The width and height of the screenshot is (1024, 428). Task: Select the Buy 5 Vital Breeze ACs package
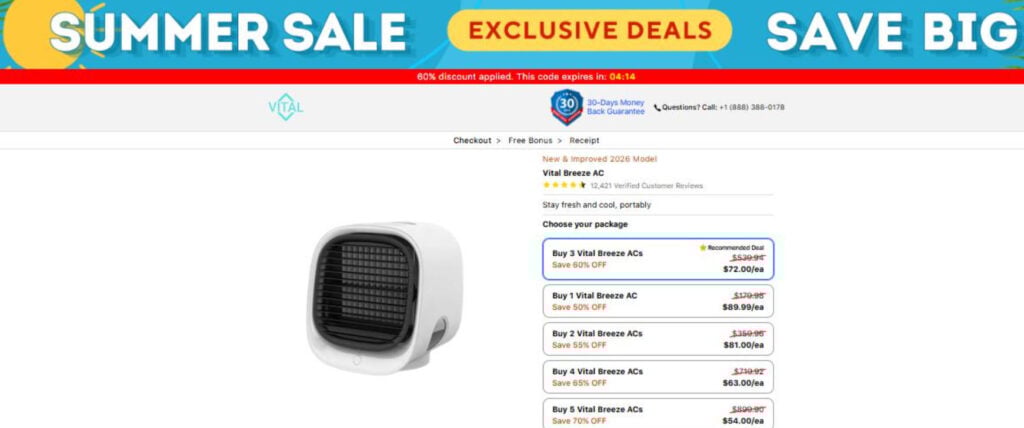658,413
